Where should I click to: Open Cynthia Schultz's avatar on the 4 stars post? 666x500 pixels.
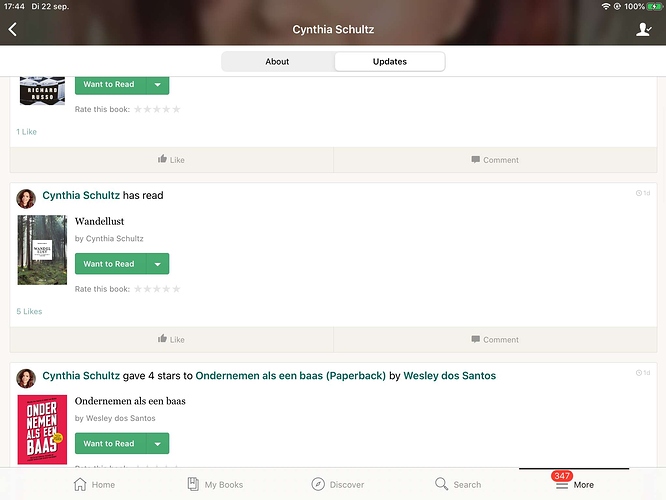pyautogui.click(x=26, y=379)
